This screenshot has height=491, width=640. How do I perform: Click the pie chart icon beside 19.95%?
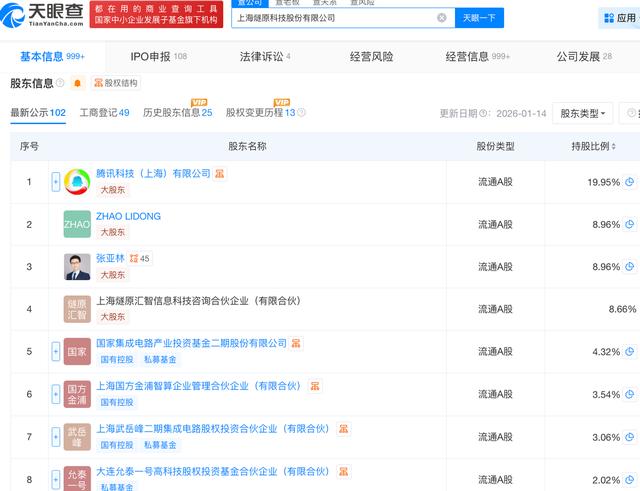630,182
